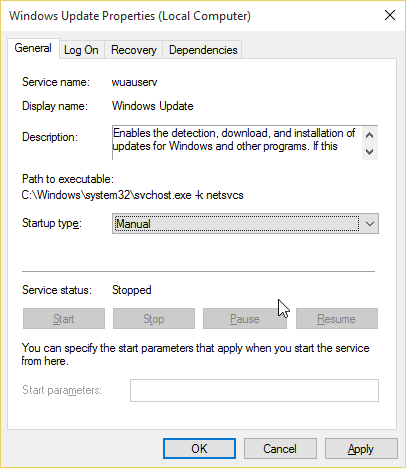Focus the Start parameters text field
Screen dimensions: 406x468
(254, 390)
